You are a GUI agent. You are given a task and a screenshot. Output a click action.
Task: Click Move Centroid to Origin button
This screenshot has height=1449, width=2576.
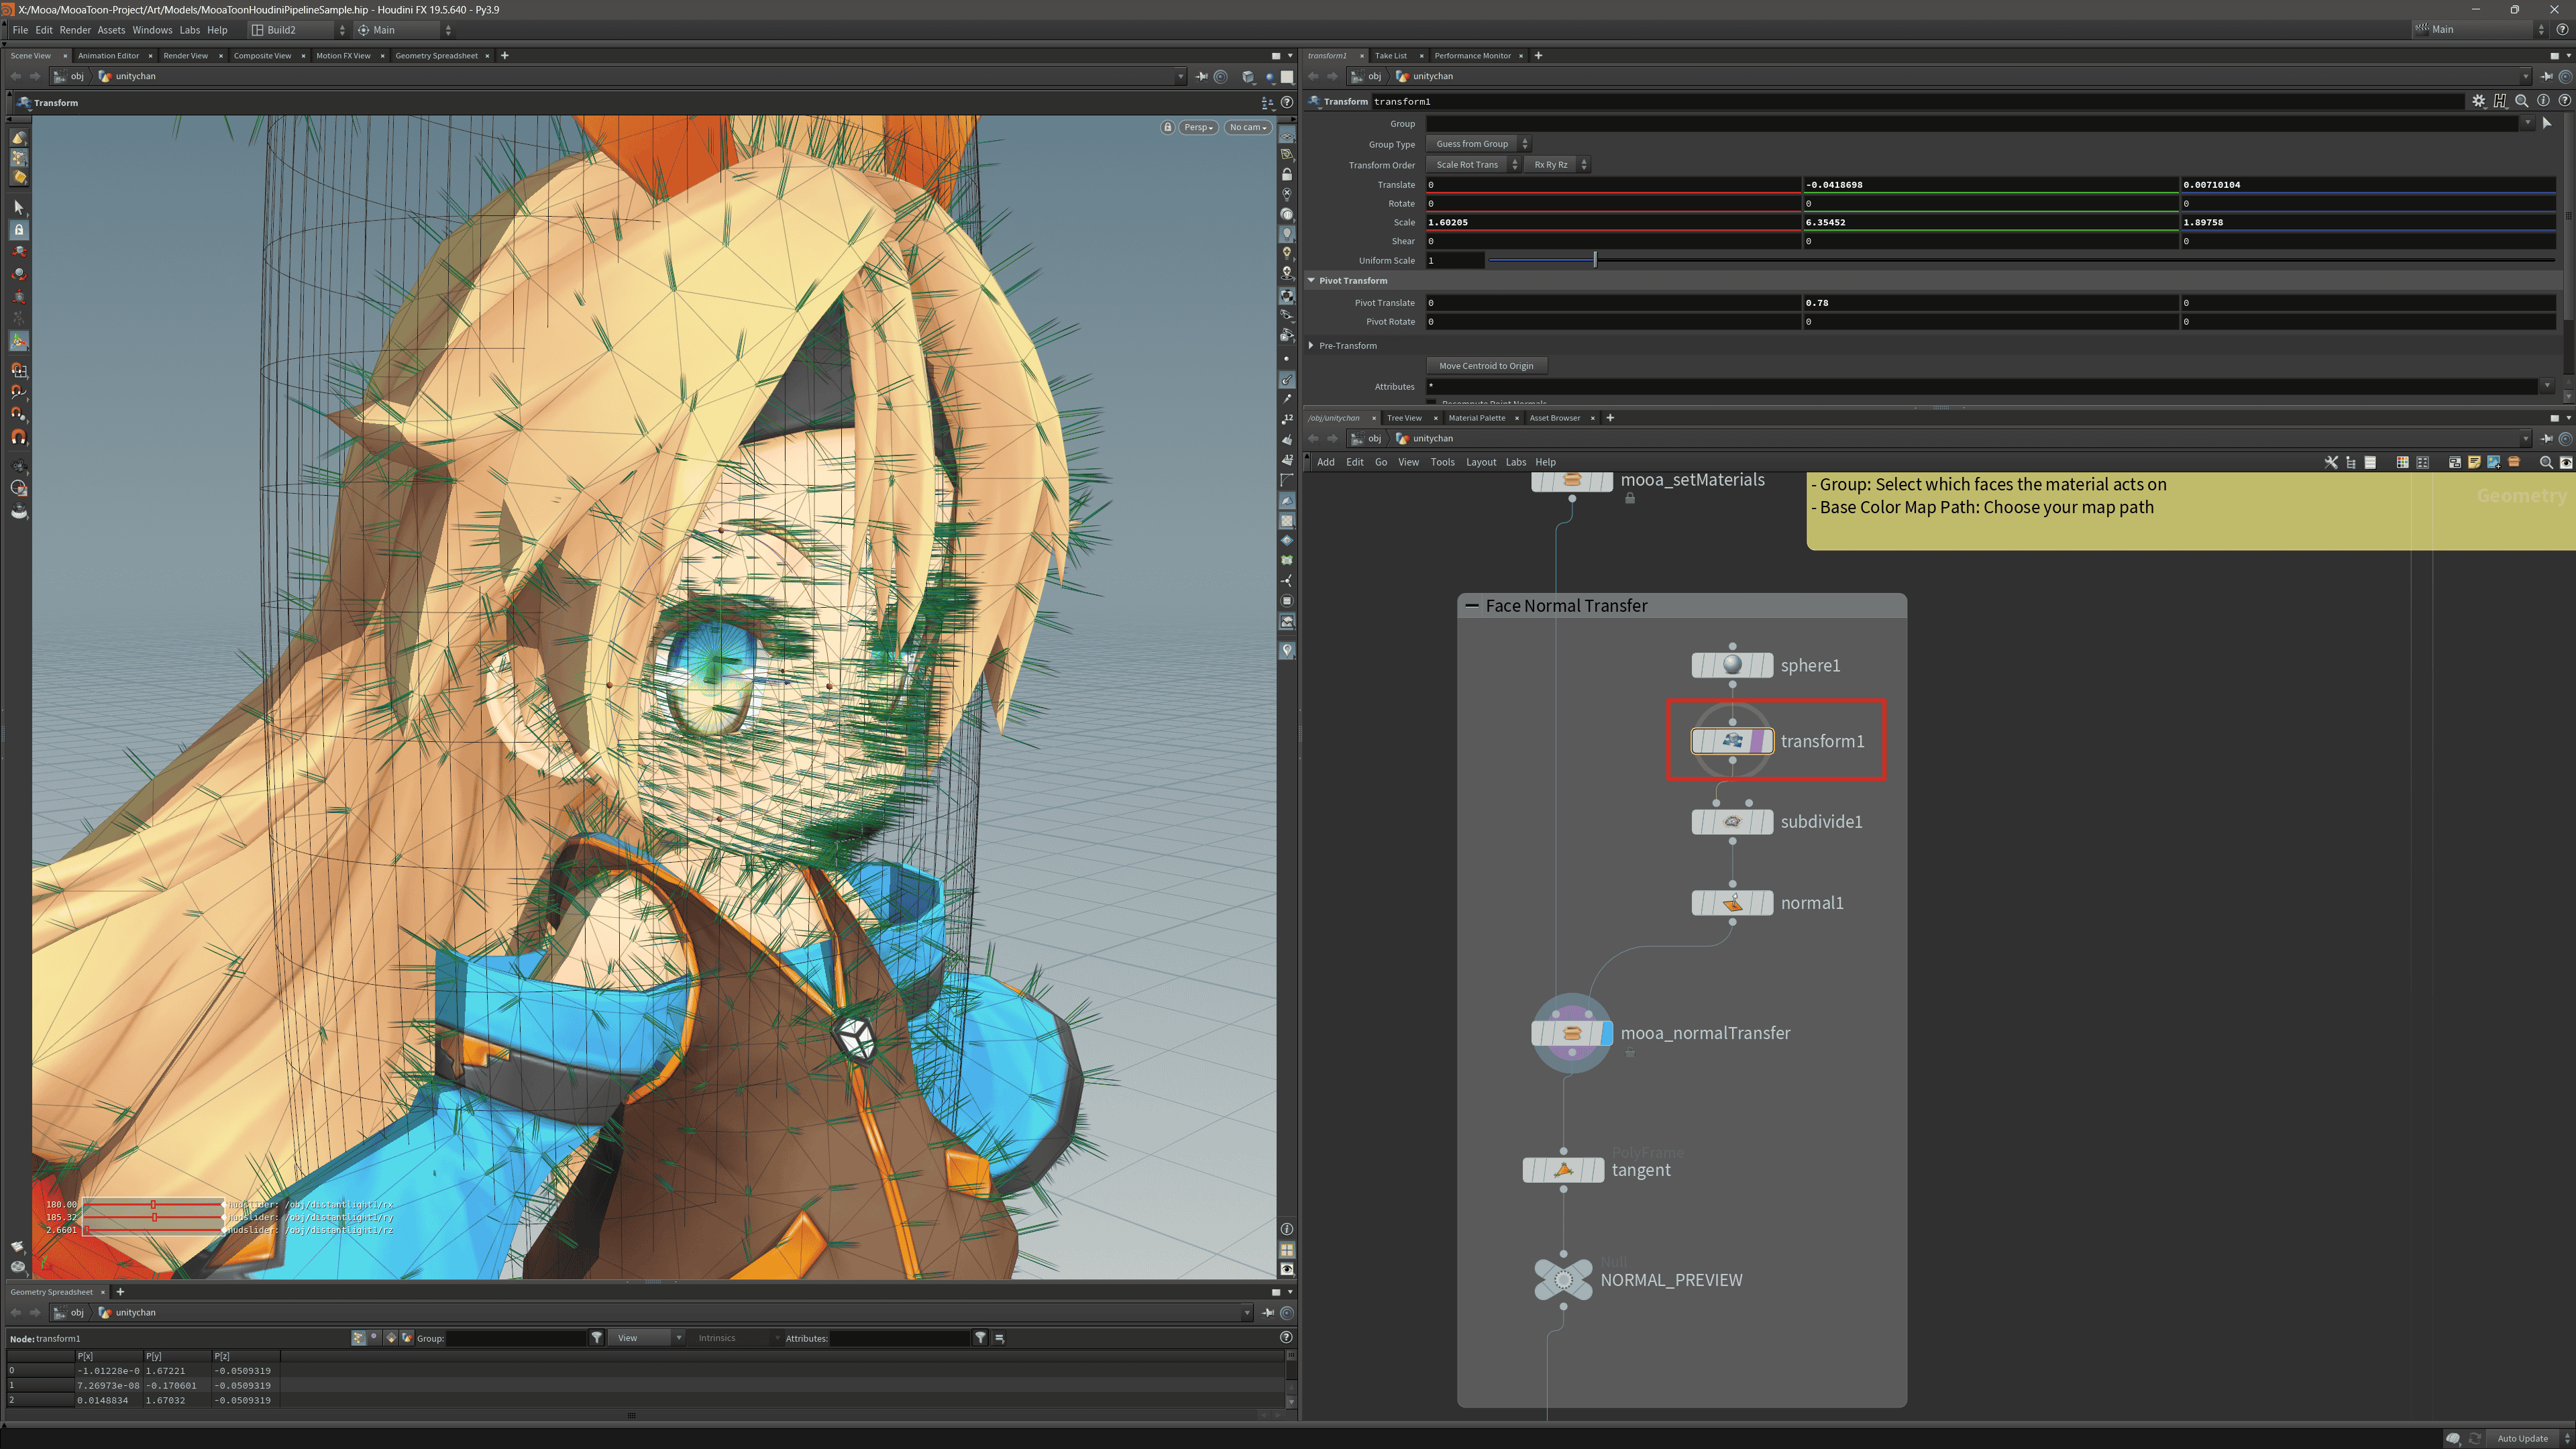(x=1486, y=366)
